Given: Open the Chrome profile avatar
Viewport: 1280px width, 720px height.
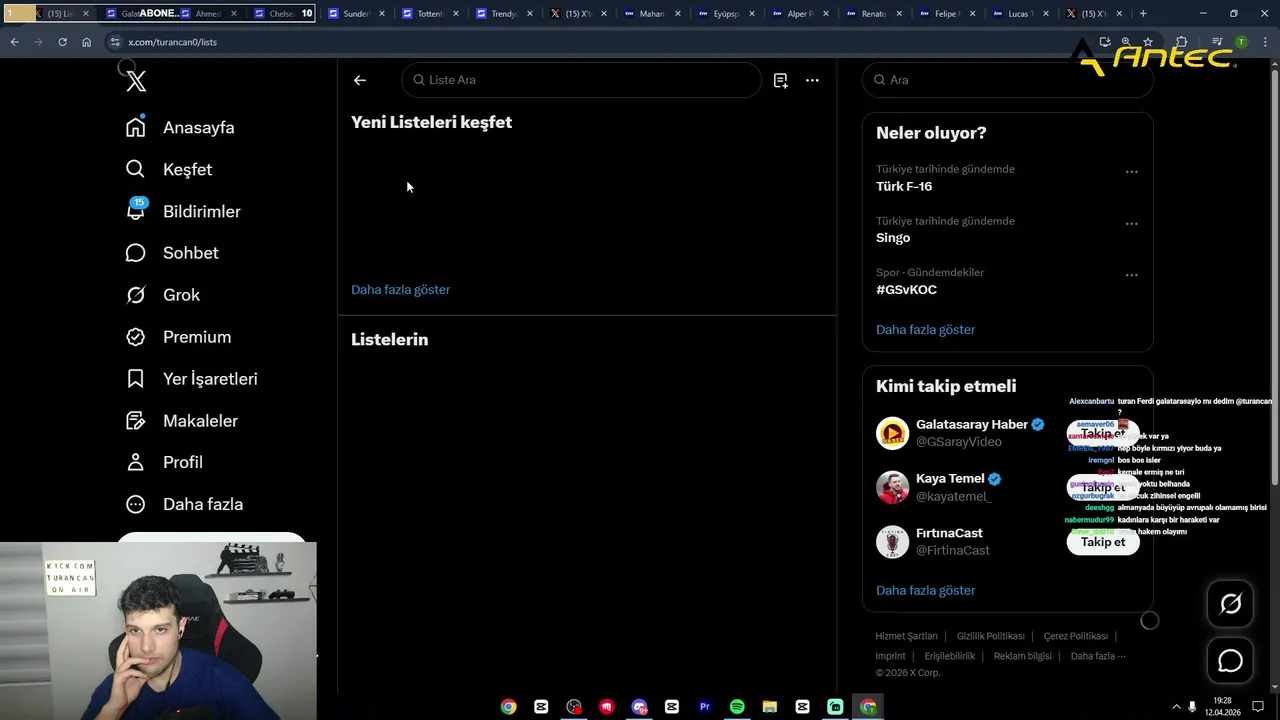Looking at the screenshot, I should (1241, 42).
